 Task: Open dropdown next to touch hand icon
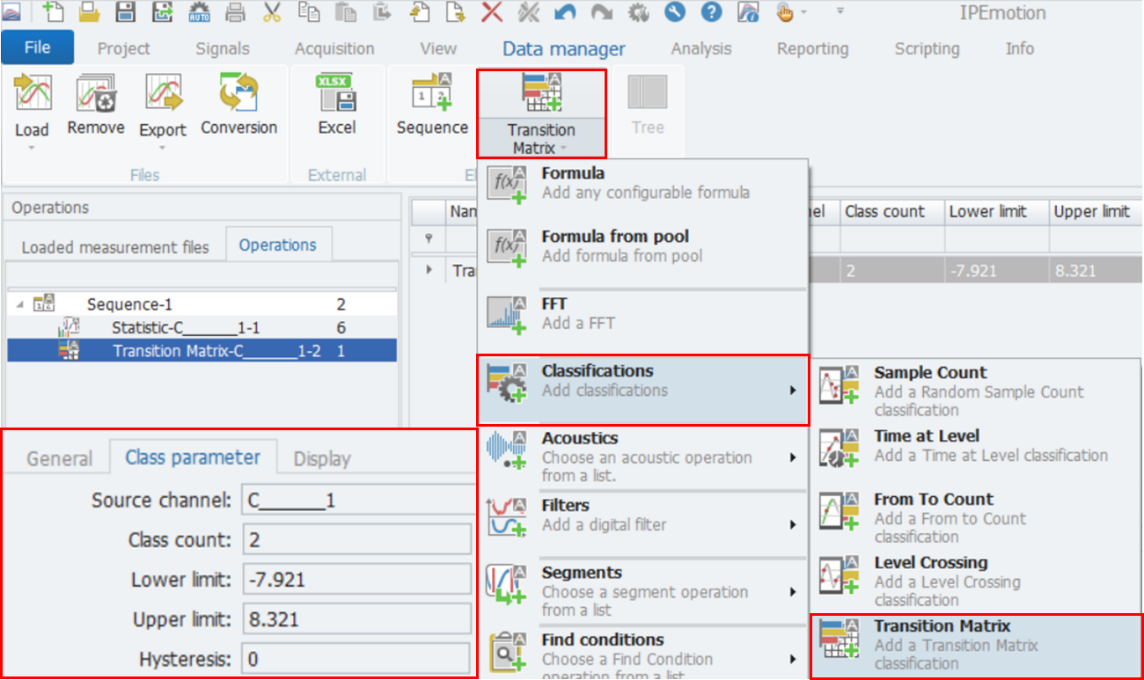804,12
